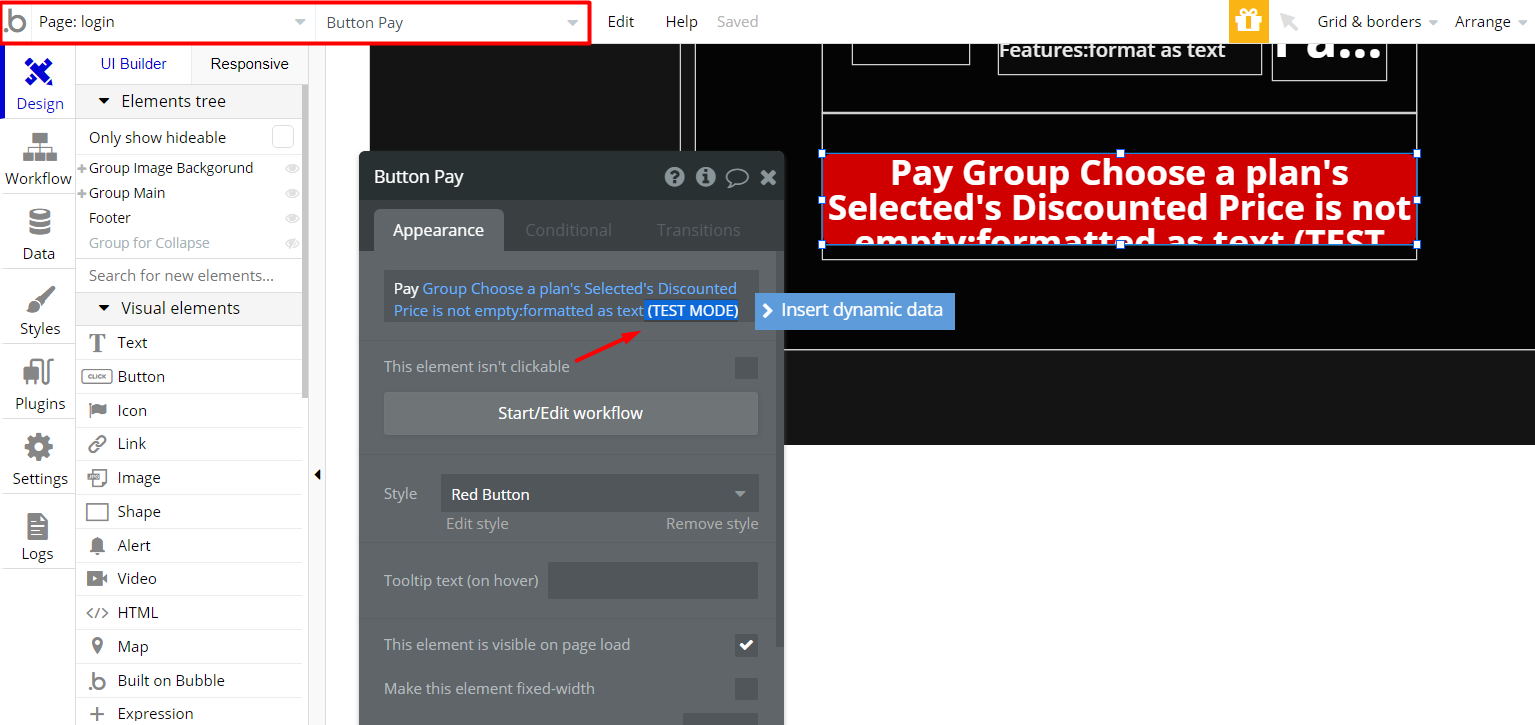Viewport: 1535px width, 725px height.
Task: Click the Start/Edit workflow button
Action: pos(571,413)
